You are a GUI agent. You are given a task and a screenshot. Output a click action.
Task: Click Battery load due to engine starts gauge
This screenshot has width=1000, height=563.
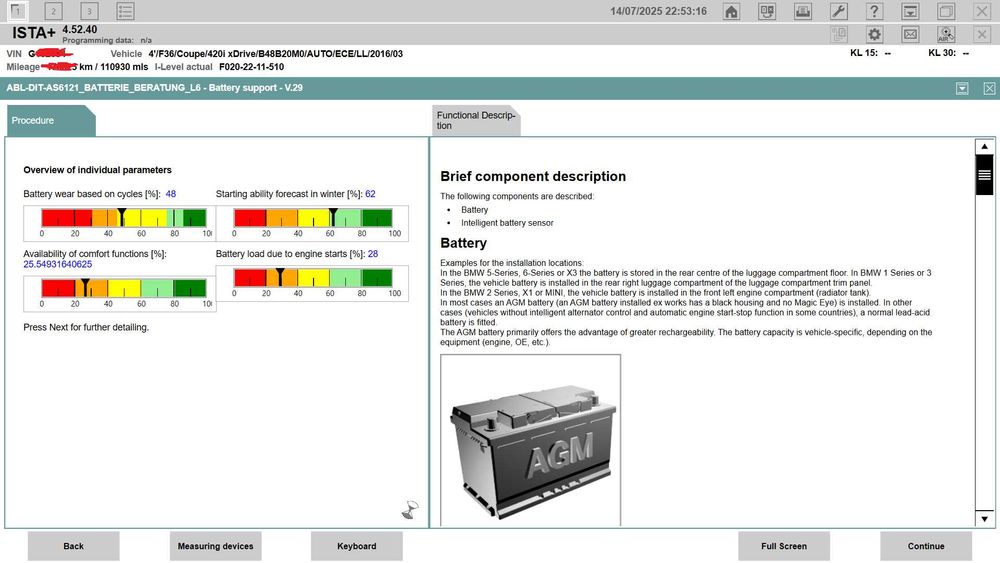(x=312, y=283)
